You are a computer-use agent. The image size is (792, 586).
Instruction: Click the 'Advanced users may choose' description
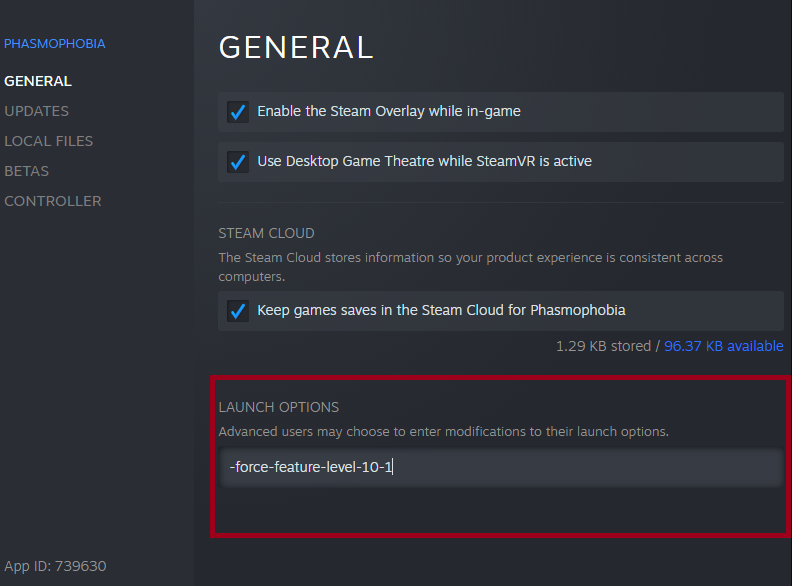click(443, 432)
